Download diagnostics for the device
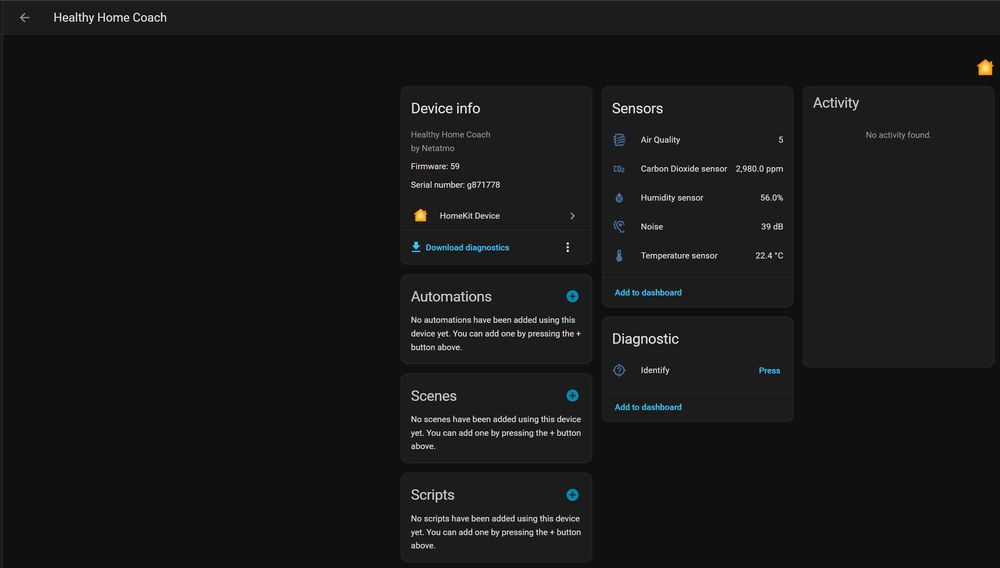Screen dimensions: 1000x568 coord(467,247)
